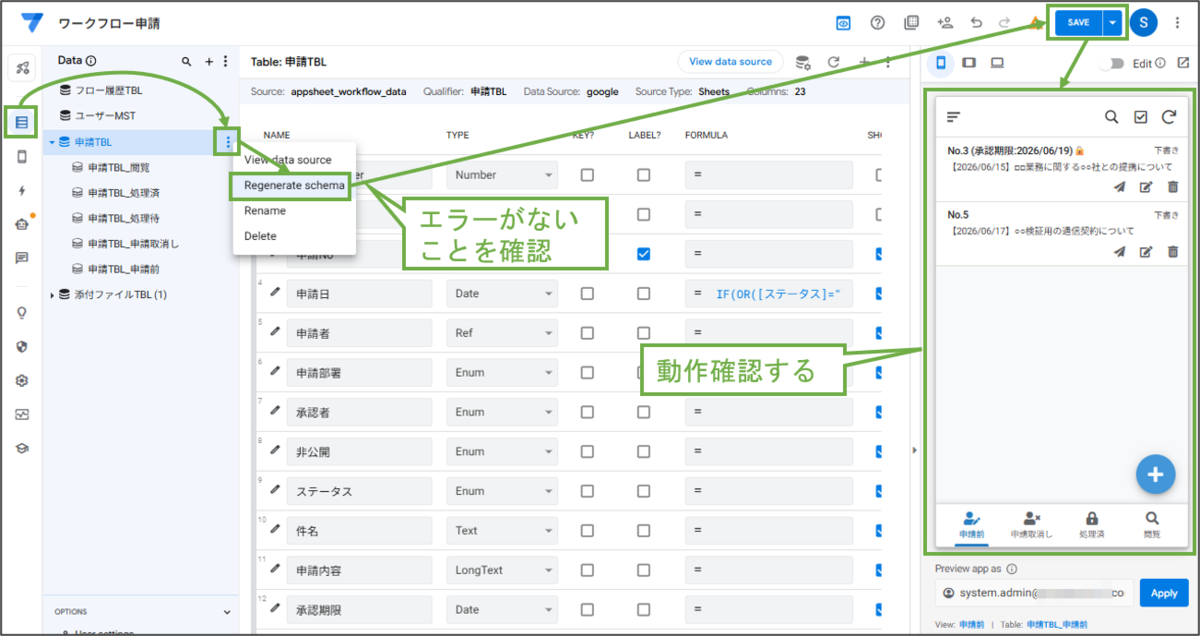1200x636 pixels.
Task: Open the Intelligence lightbulb section in sidebar
Action: tap(22, 312)
